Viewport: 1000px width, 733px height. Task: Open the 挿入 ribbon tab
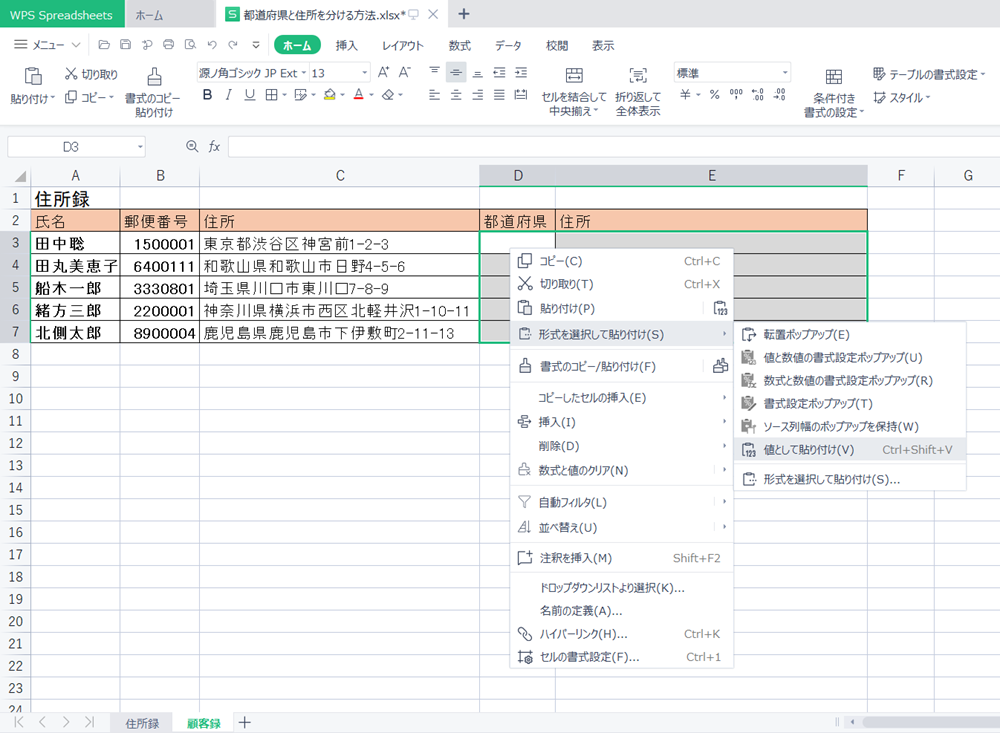[346, 46]
